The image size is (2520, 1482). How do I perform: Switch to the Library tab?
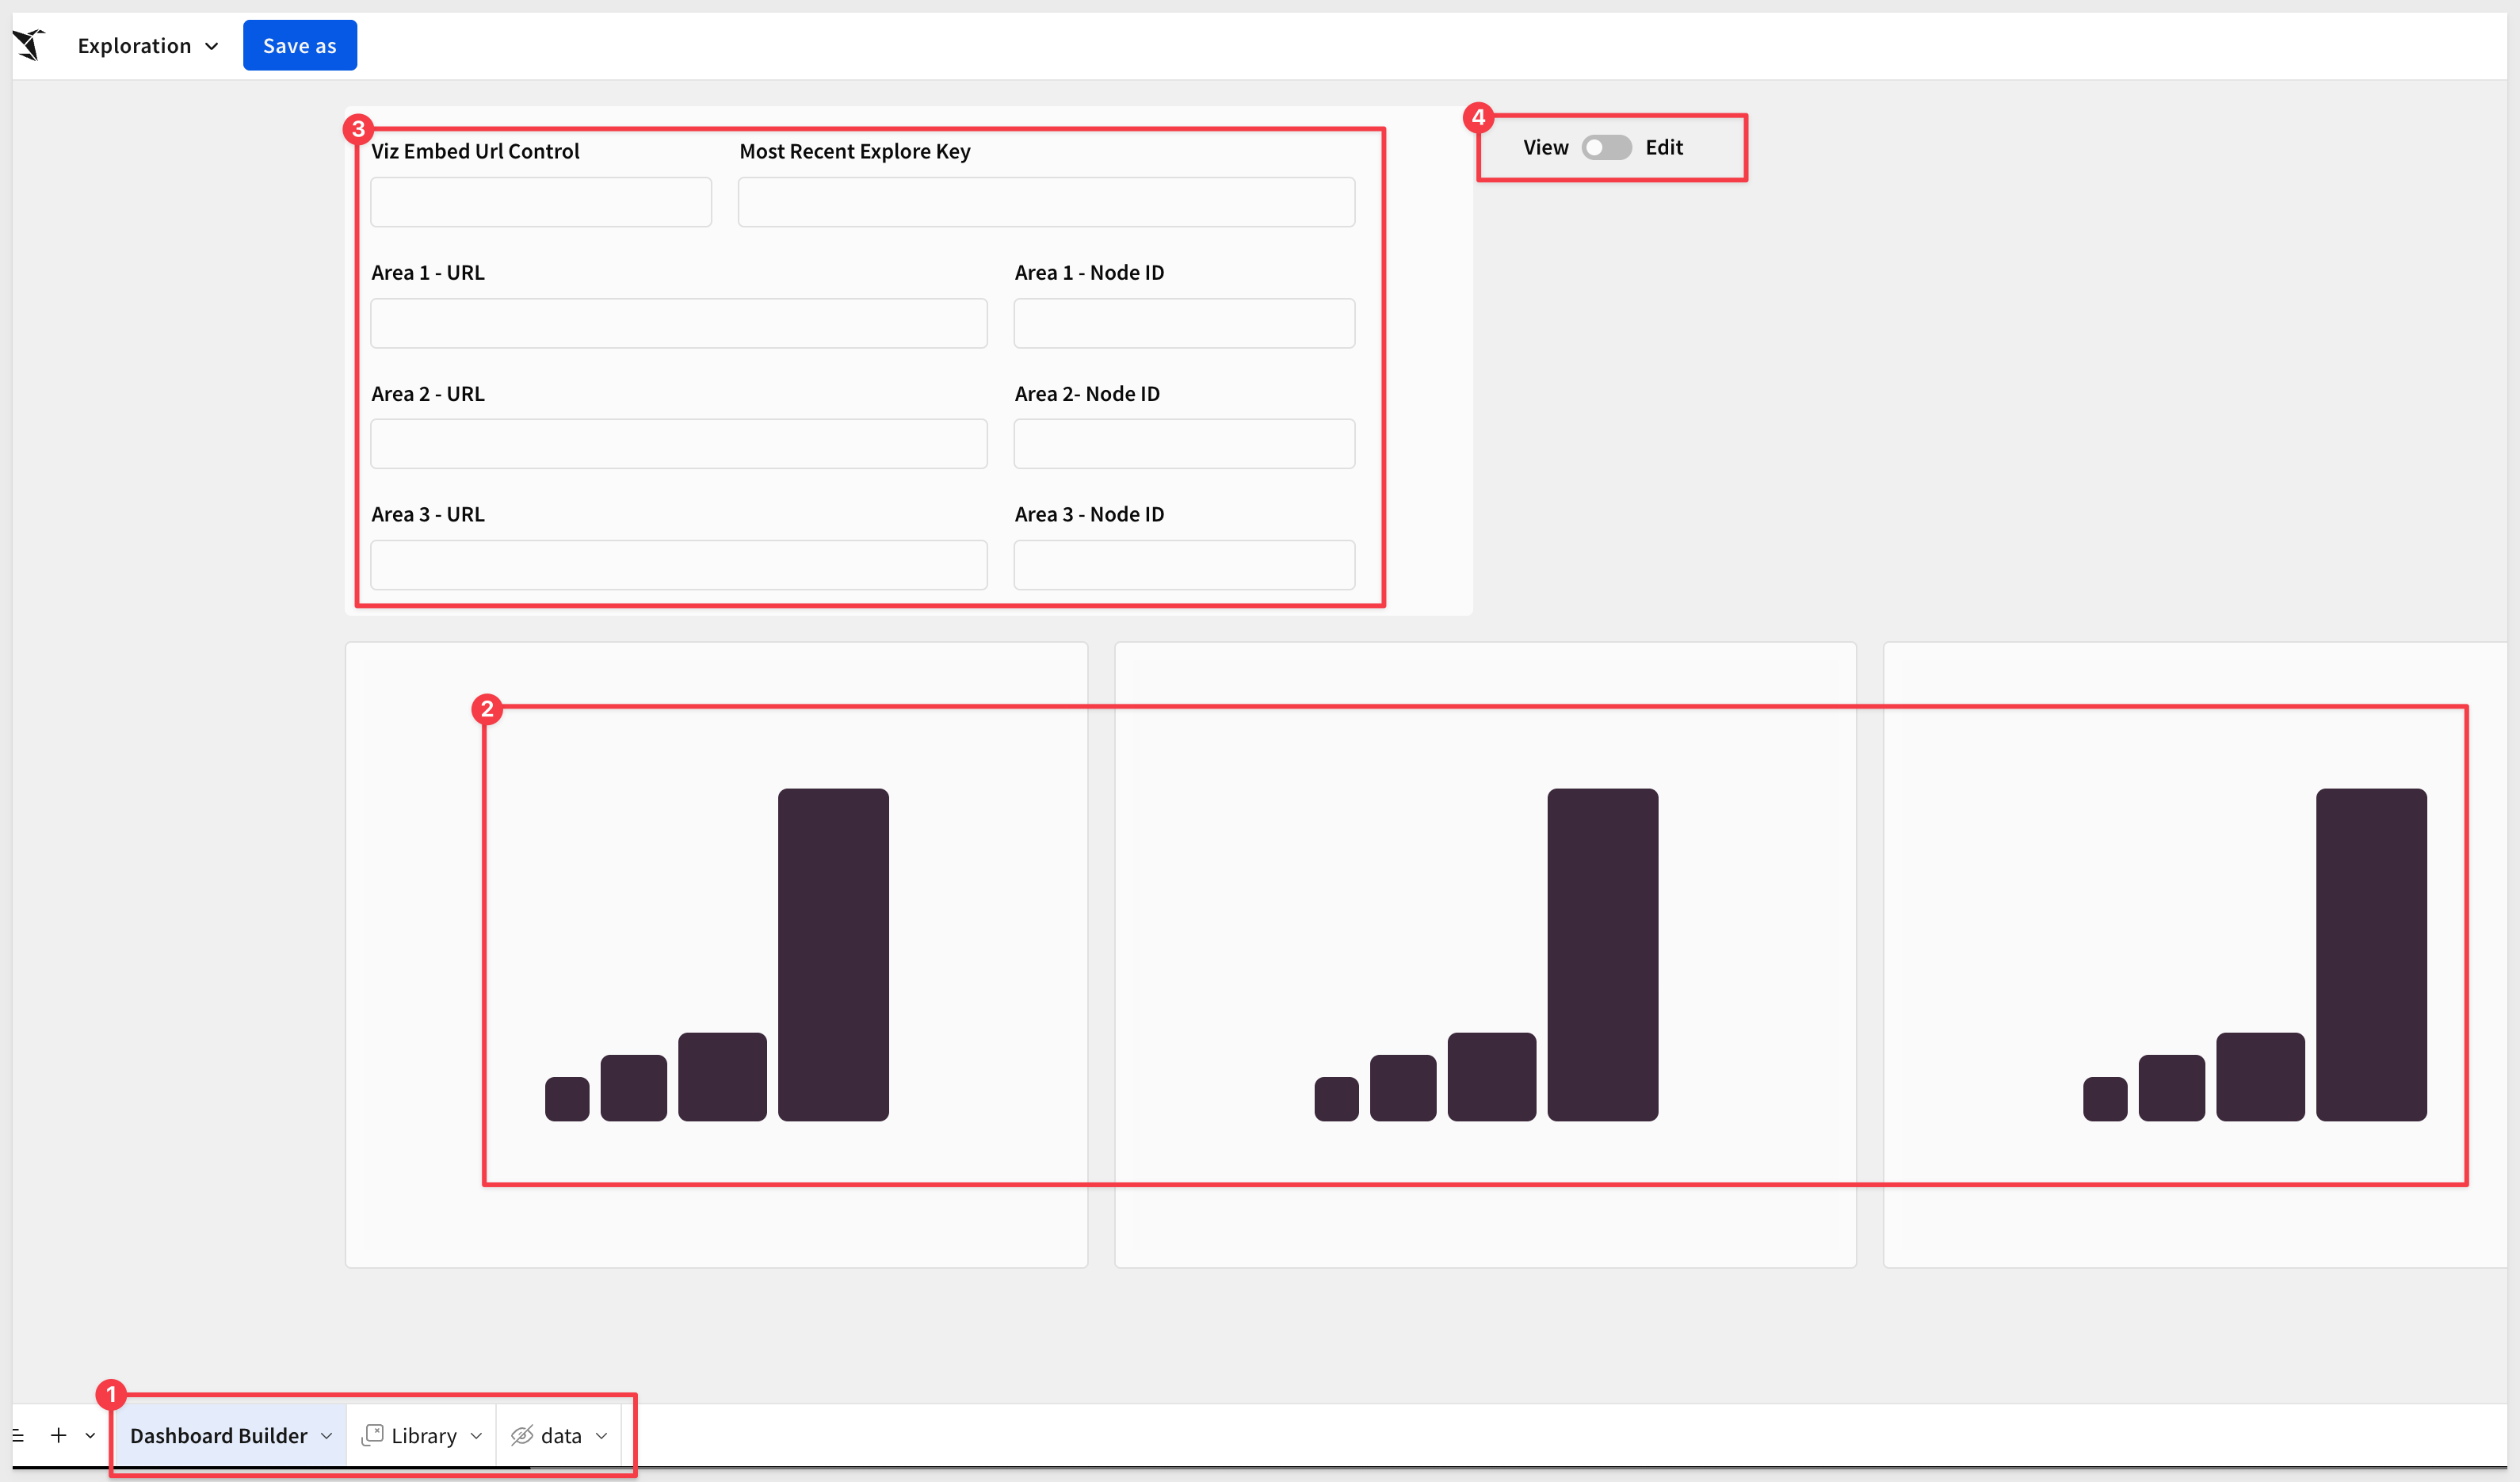[424, 1436]
